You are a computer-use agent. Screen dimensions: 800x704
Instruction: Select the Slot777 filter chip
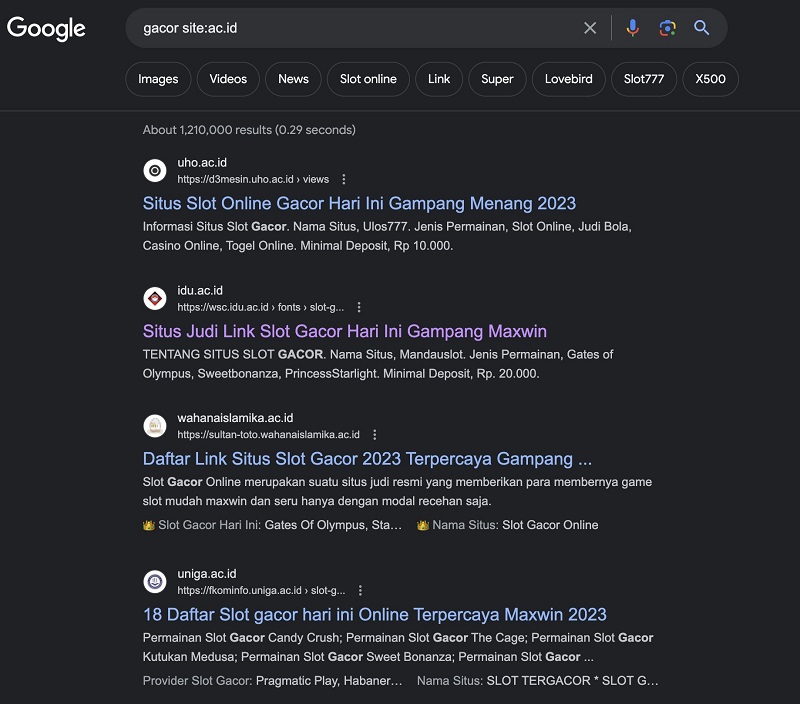tap(644, 79)
